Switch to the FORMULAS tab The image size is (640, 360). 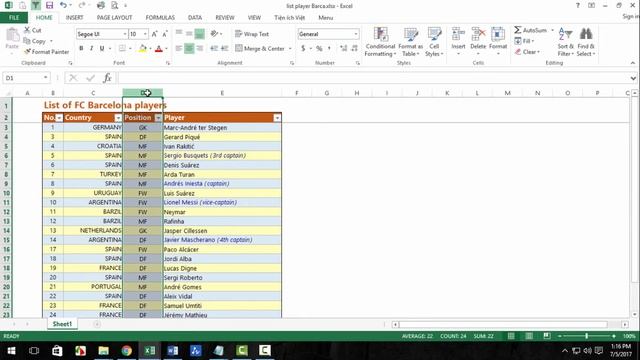point(160,18)
